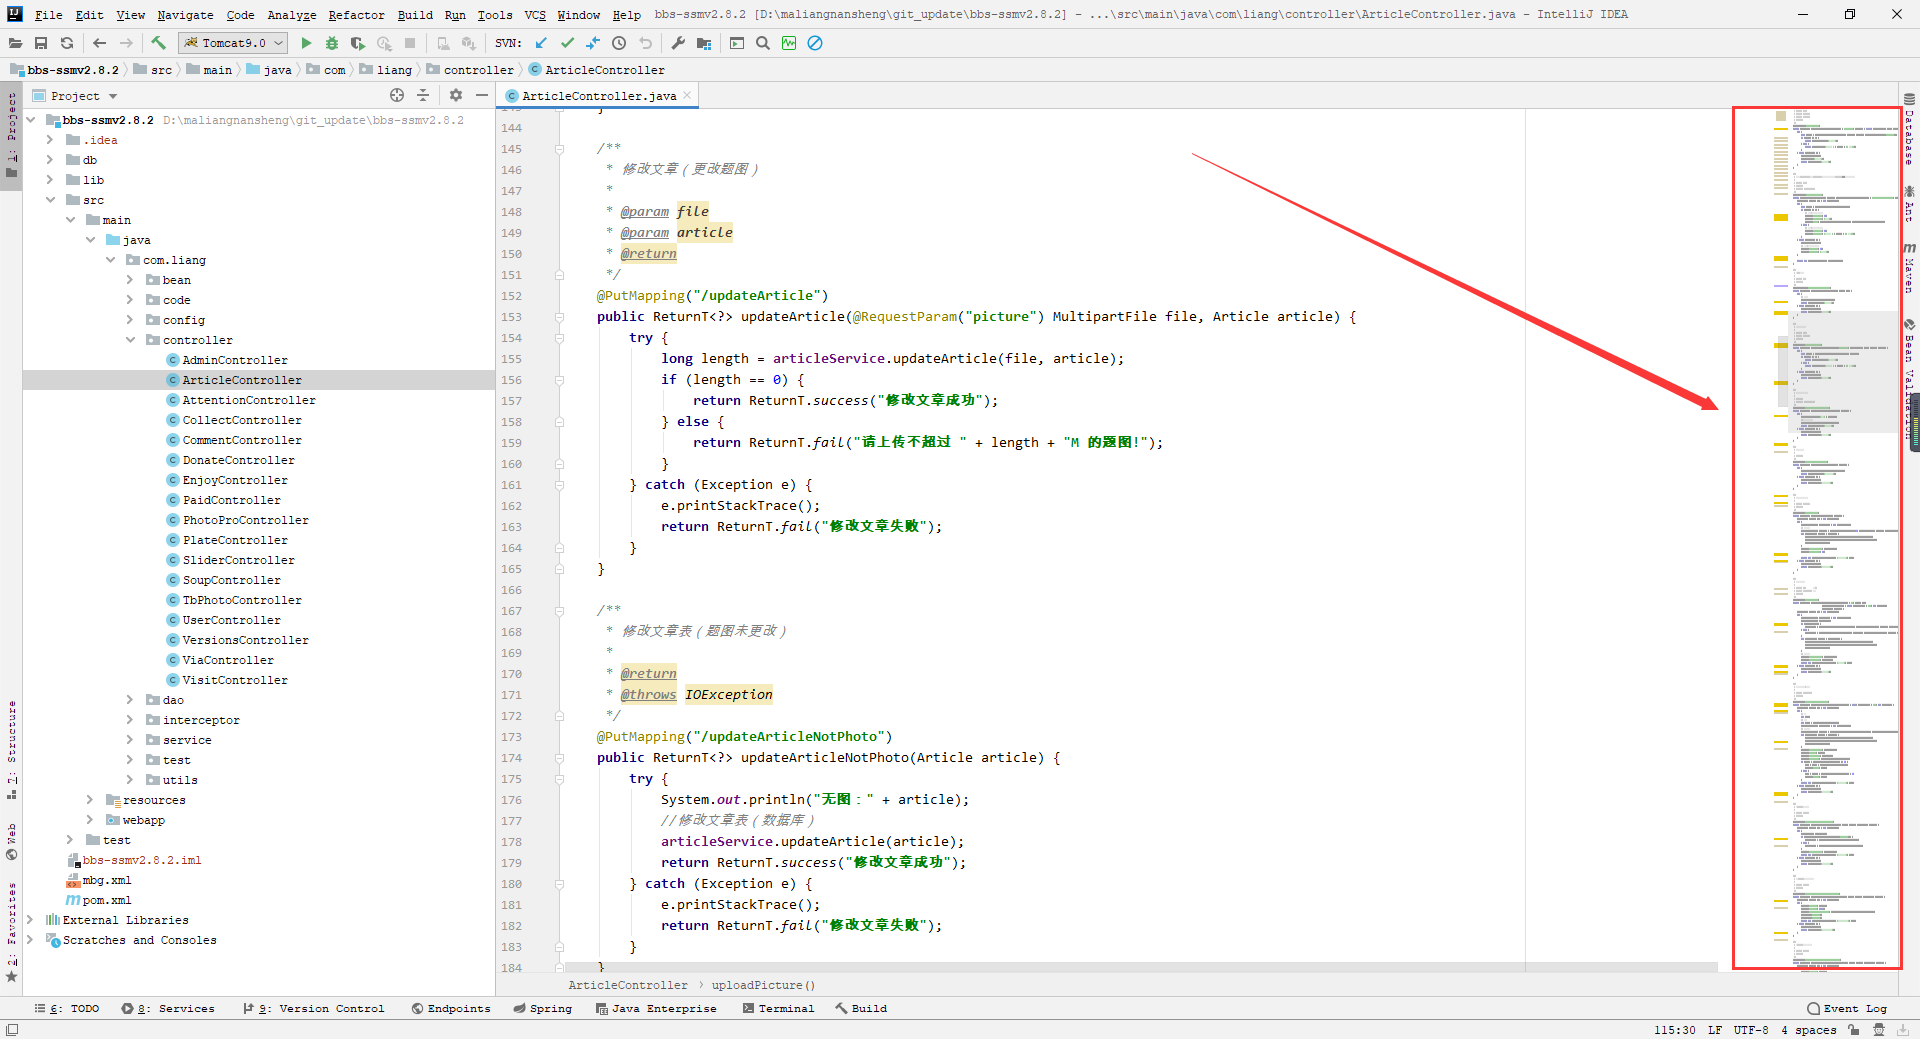The height and width of the screenshot is (1039, 1920).
Task: Collapse the controller folder in tree
Action: click(x=130, y=340)
